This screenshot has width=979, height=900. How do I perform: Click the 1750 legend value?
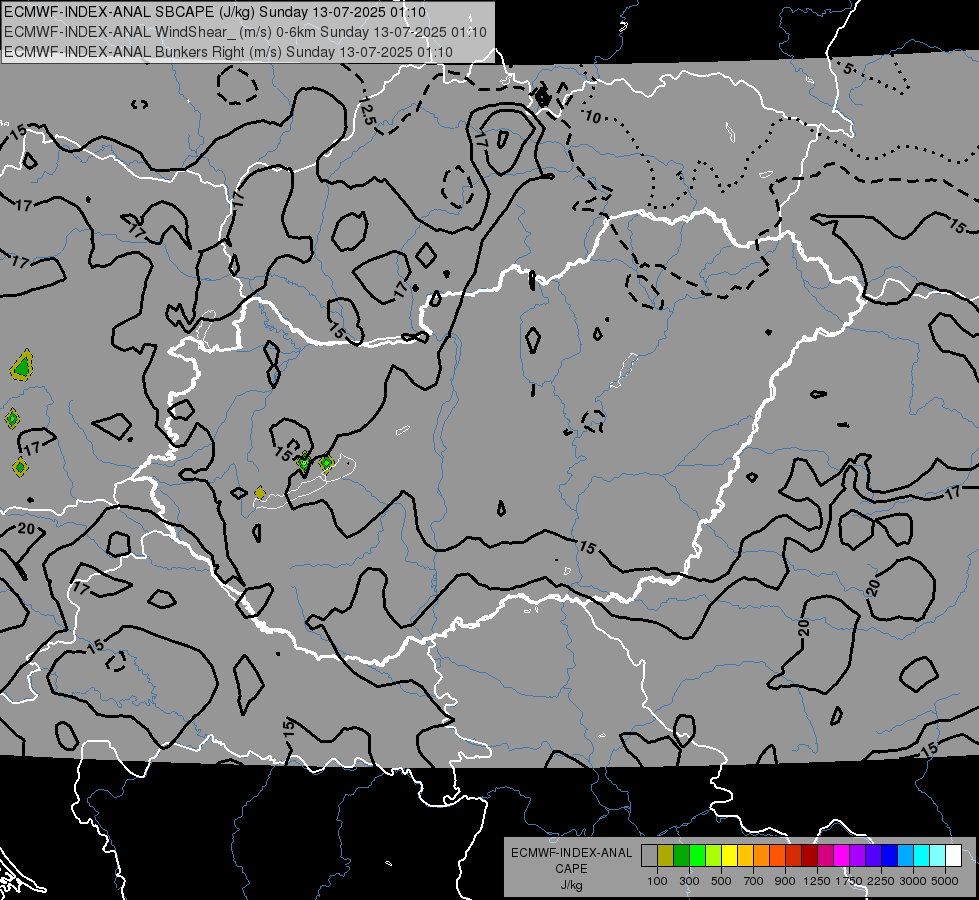pyautogui.click(x=849, y=881)
